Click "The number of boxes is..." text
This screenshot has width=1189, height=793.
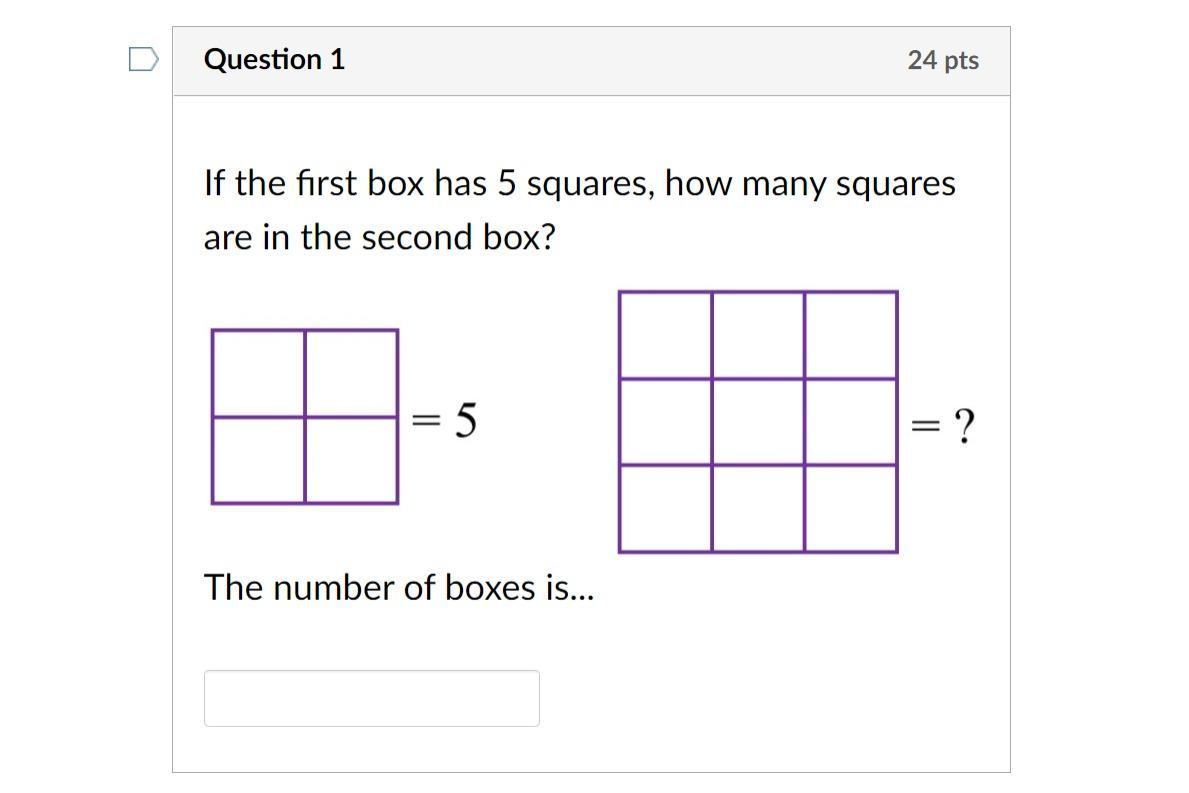coord(398,588)
